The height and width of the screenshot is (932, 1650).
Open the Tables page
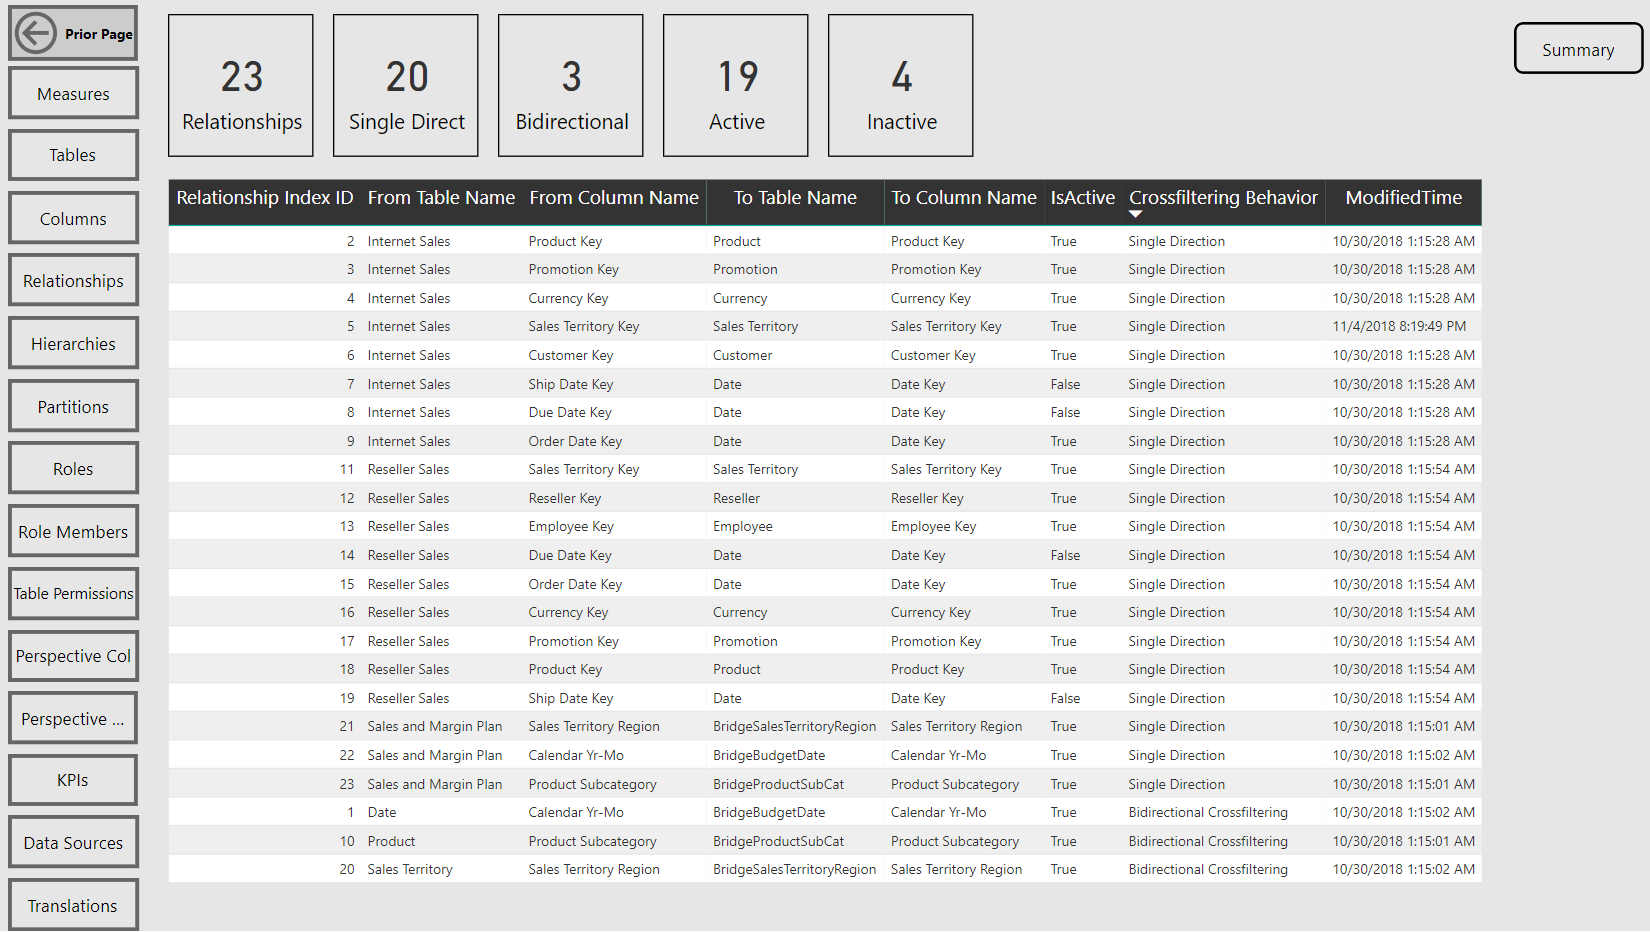pos(73,155)
